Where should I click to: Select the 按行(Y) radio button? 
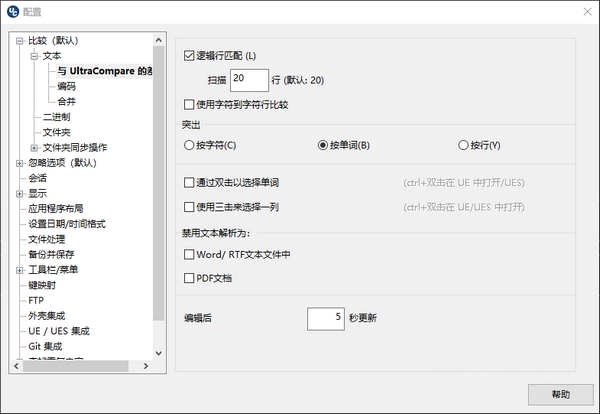coord(463,145)
